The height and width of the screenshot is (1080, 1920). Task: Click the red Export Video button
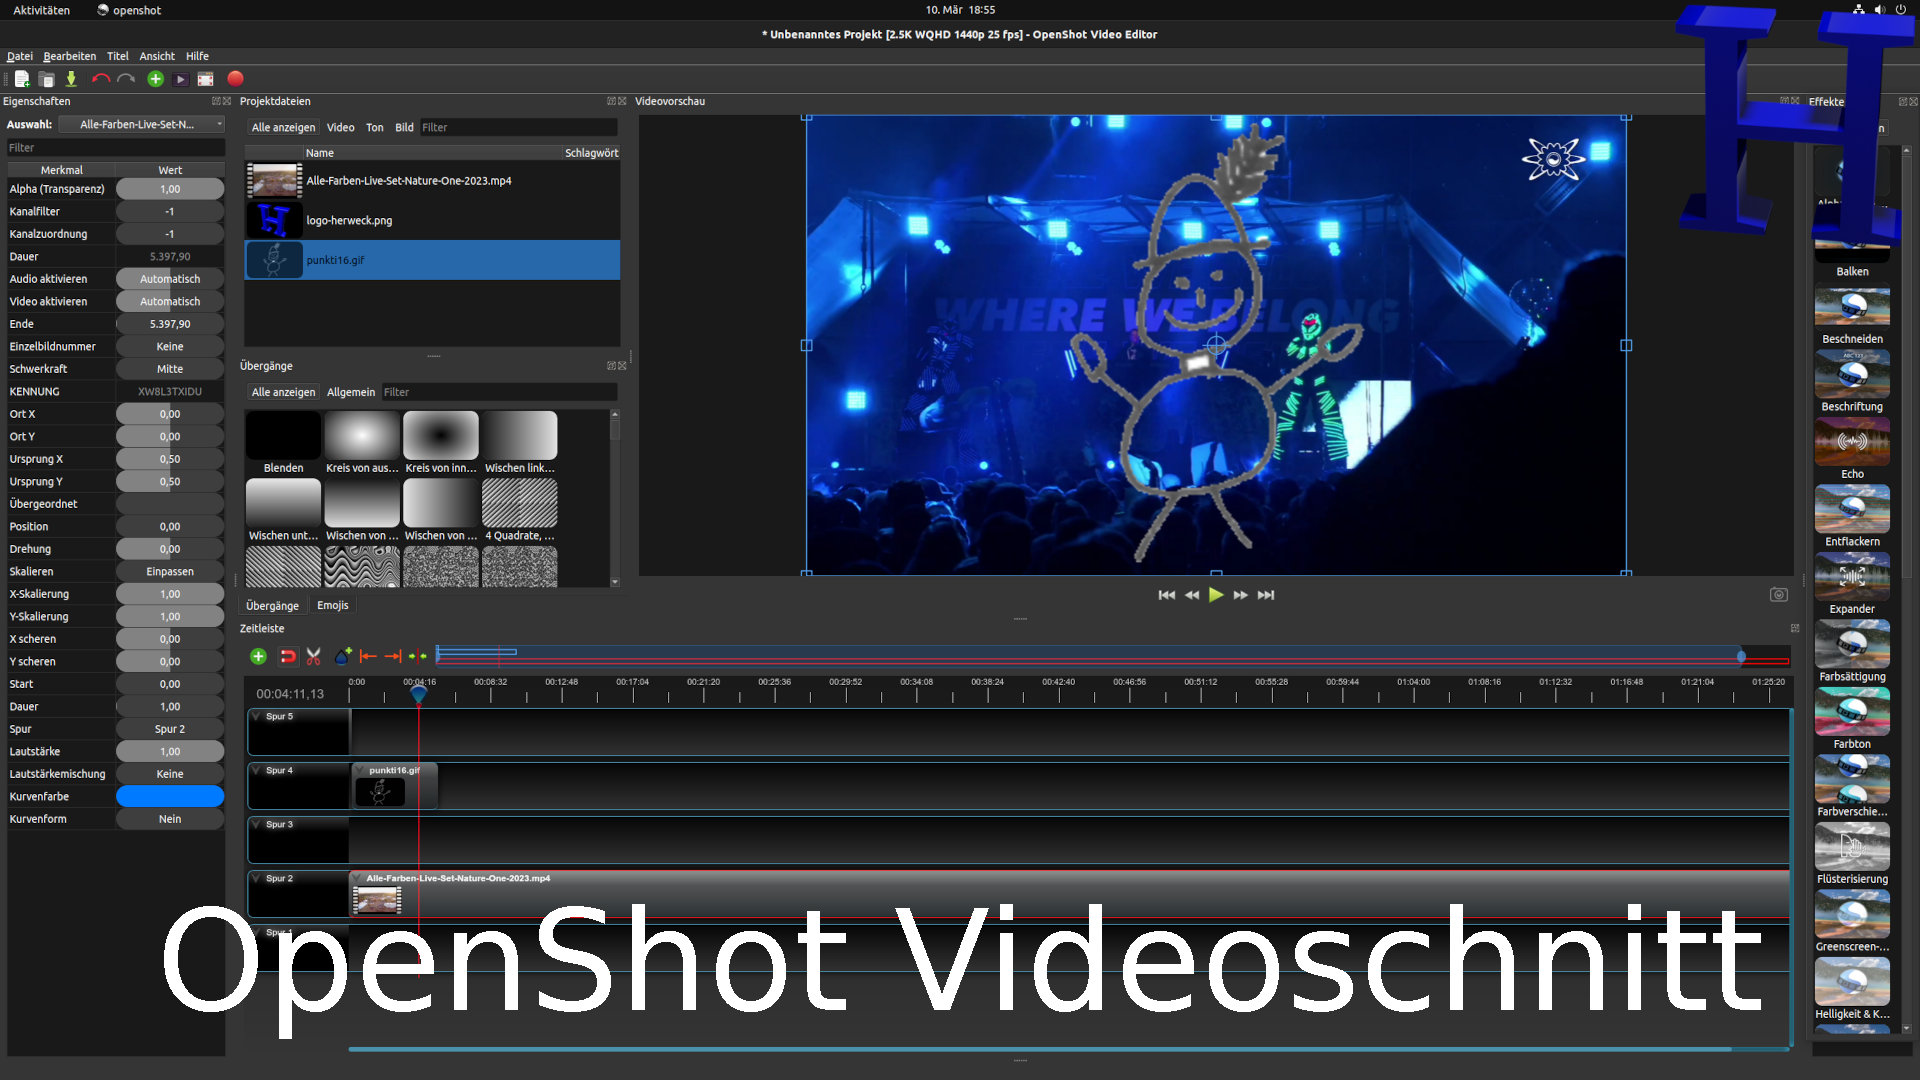[235, 79]
